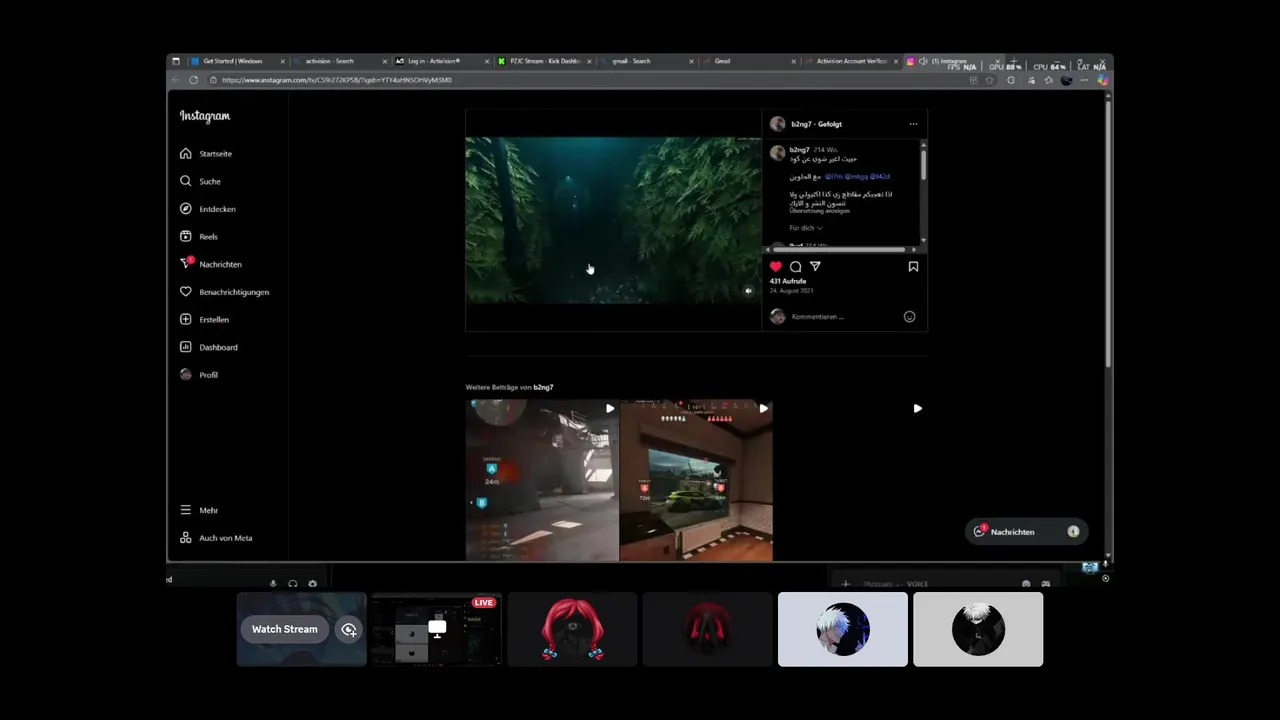Switch to gmail - Search tab
The image size is (1280, 720).
click(x=646, y=61)
